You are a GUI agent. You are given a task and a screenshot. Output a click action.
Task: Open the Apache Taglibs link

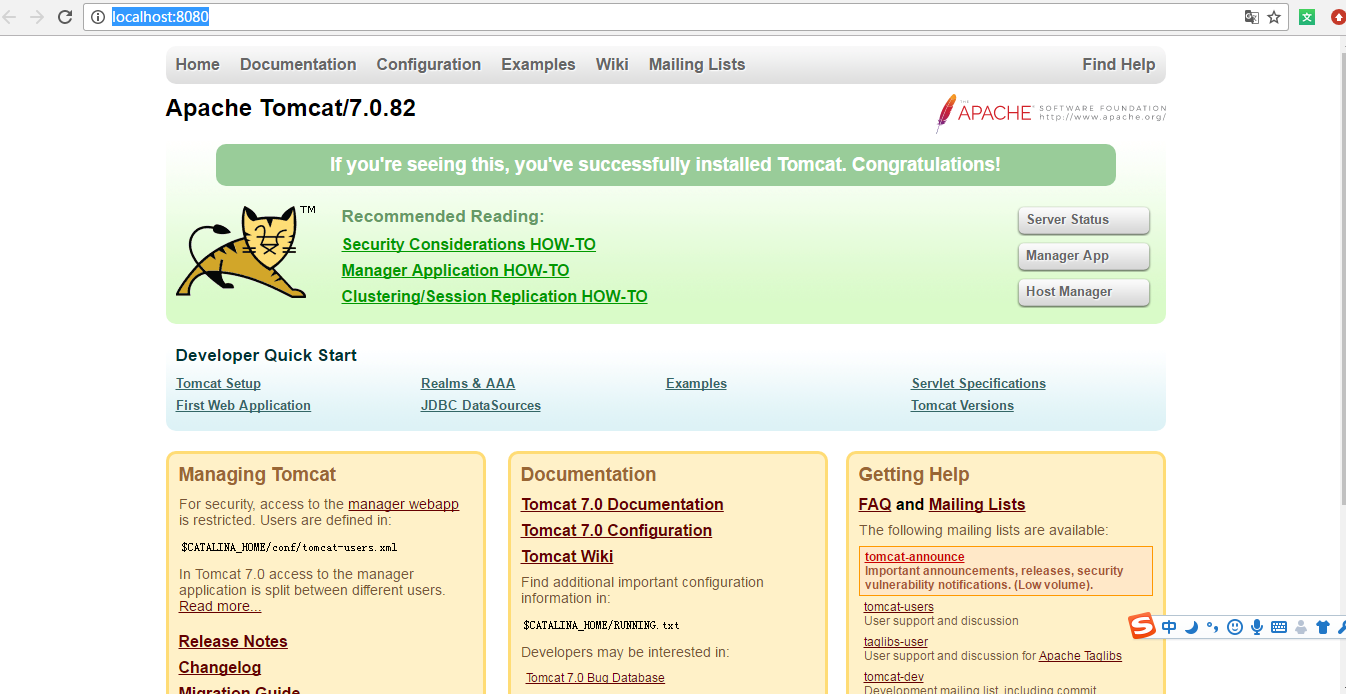coord(1080,656)
